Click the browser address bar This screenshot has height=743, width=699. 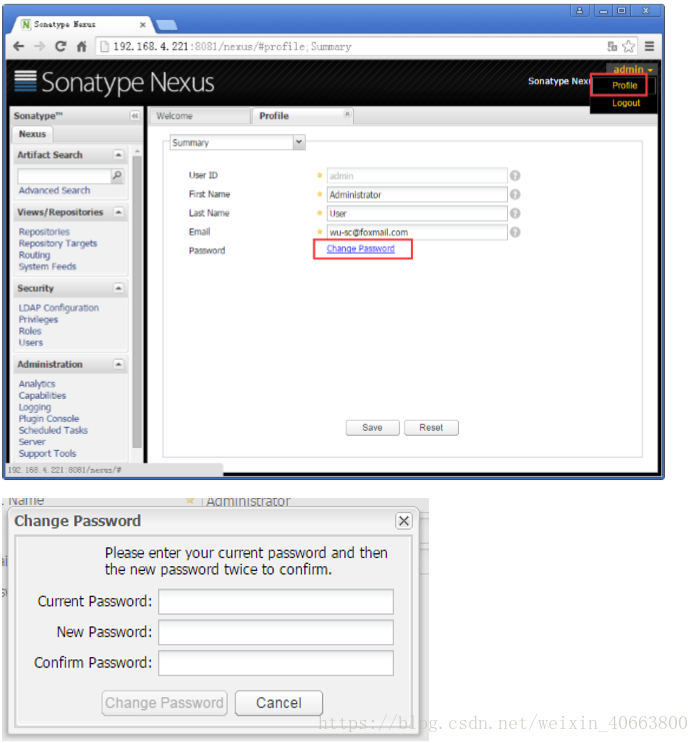(351, 46)
